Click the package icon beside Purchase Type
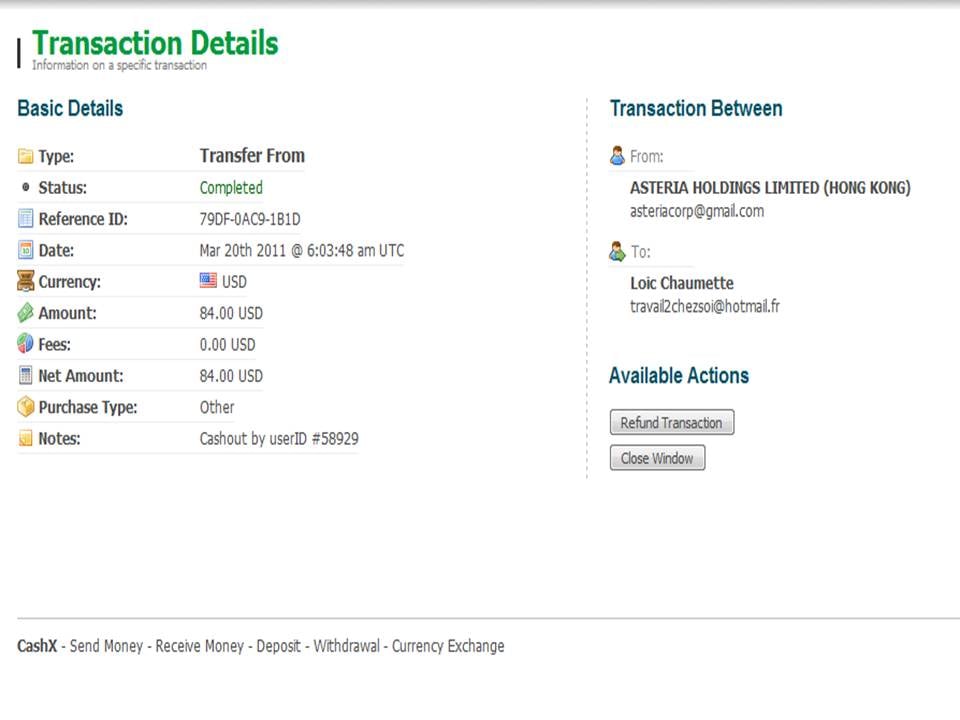 [x=25, y=407]
